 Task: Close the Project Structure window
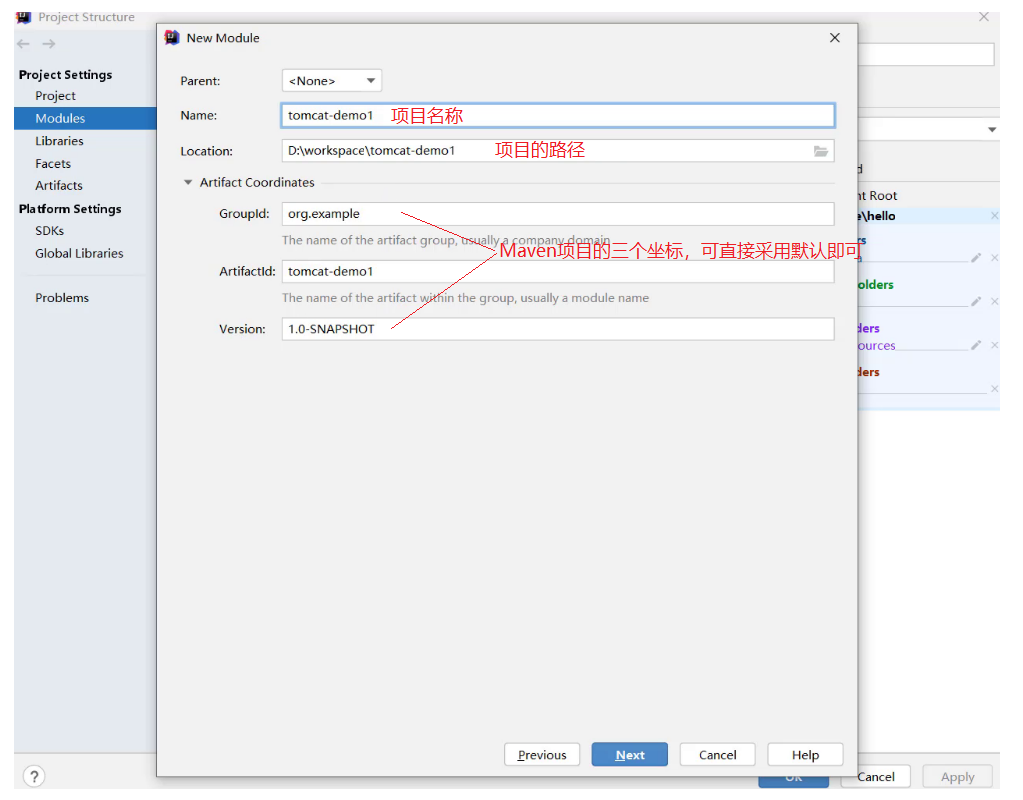coord(983,17)
